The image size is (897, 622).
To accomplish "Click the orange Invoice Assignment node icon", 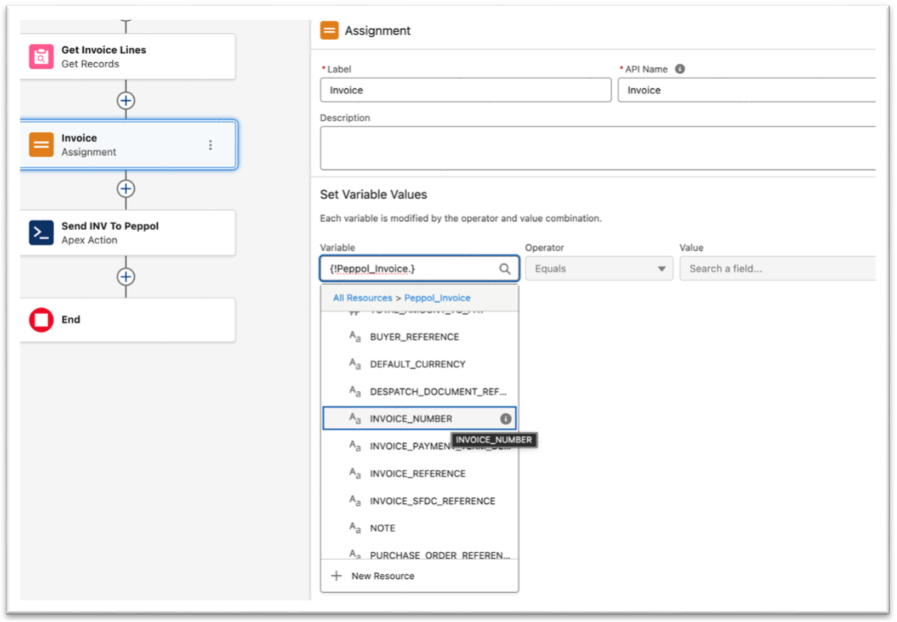I will [x=42, y=145].
